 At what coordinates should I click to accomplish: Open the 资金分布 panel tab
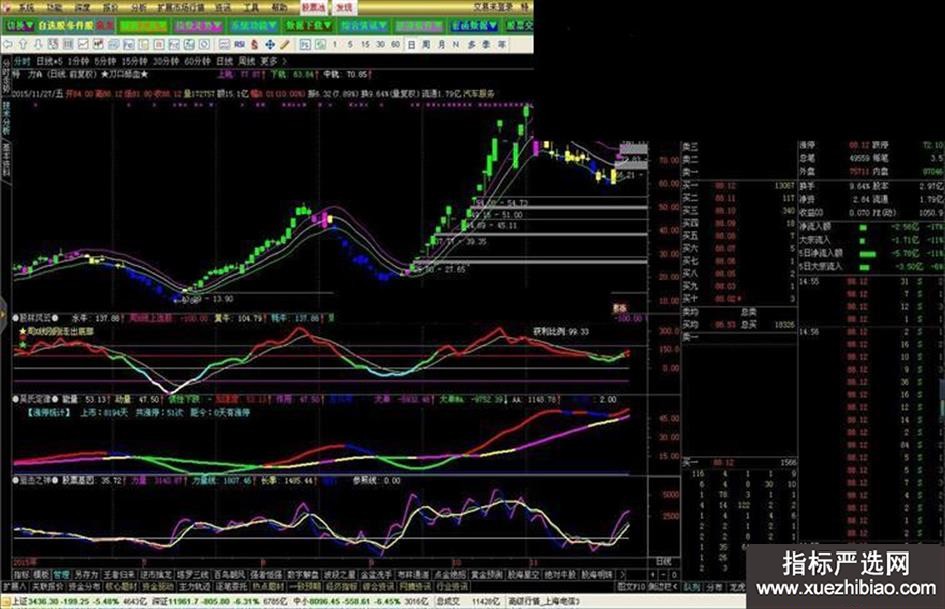(84, 586)
